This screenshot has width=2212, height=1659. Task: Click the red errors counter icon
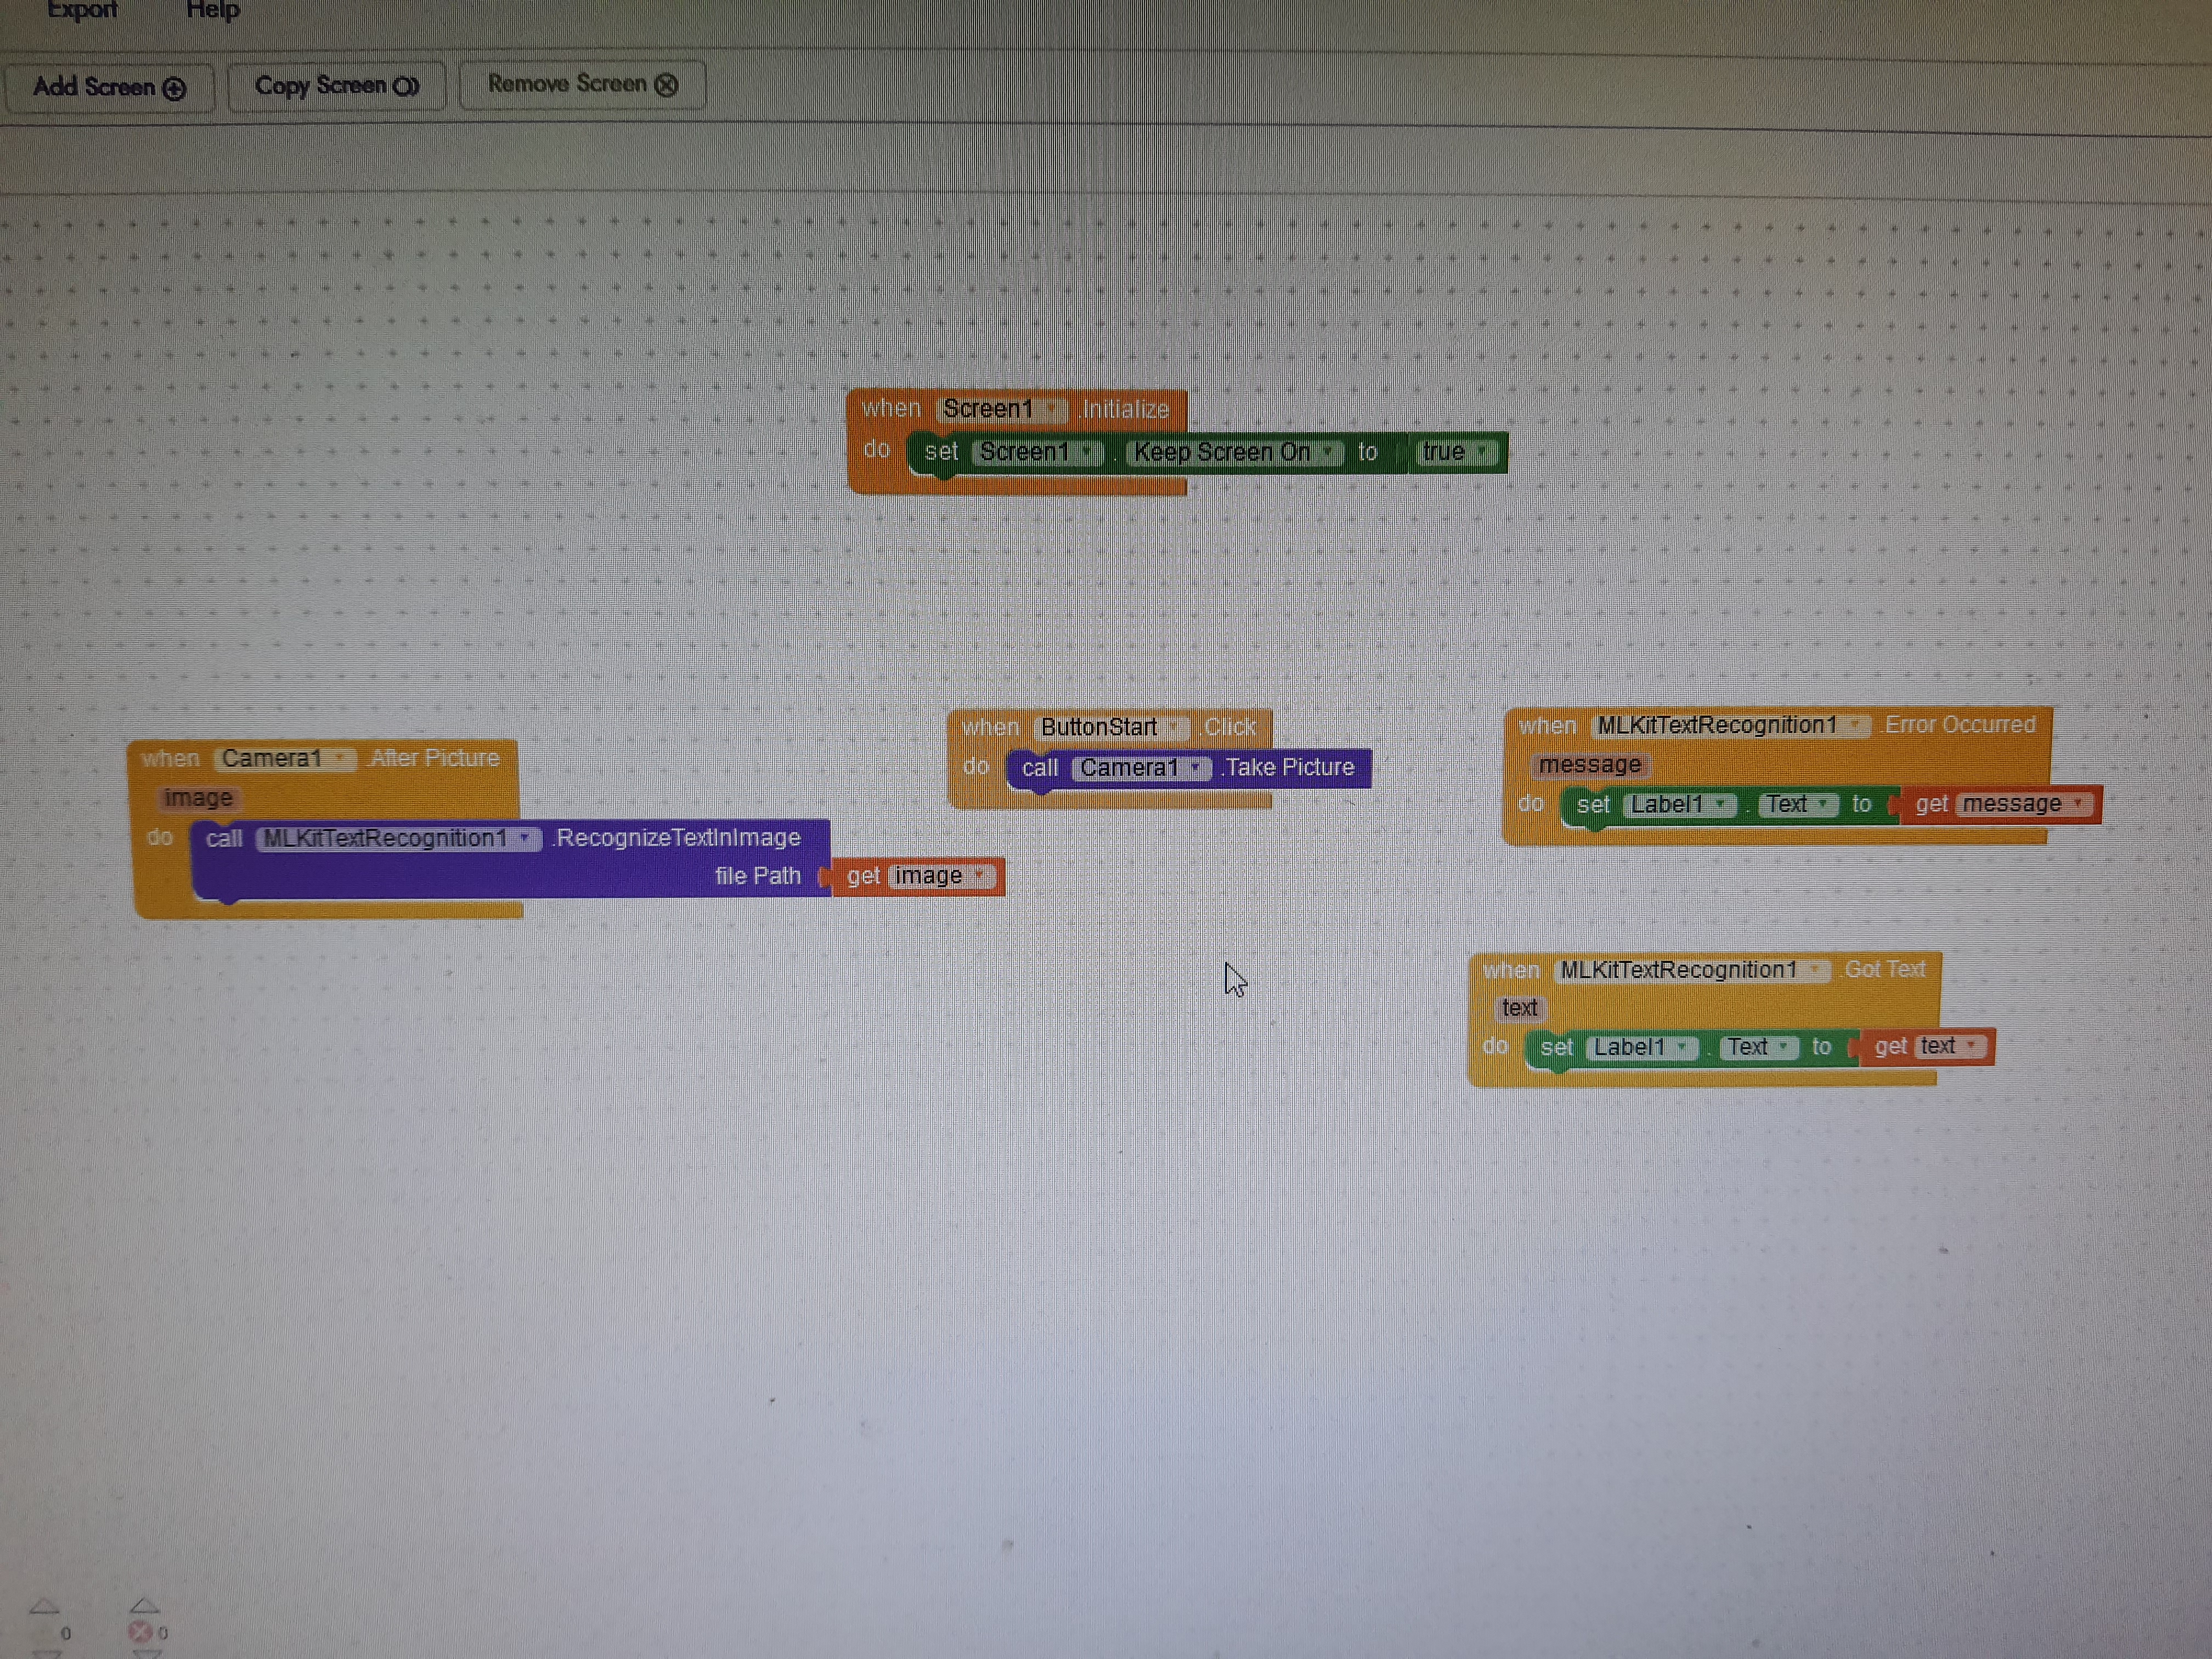click(x=140, y=1632)
